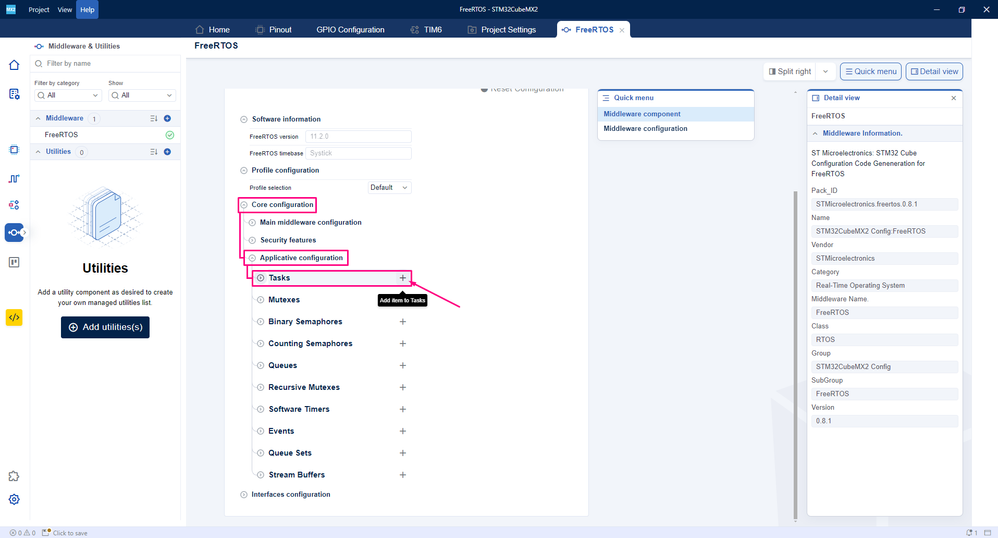Open the Home icon in left sidebar
This screenshot has width=998, height=538.
tap(14, 65)
